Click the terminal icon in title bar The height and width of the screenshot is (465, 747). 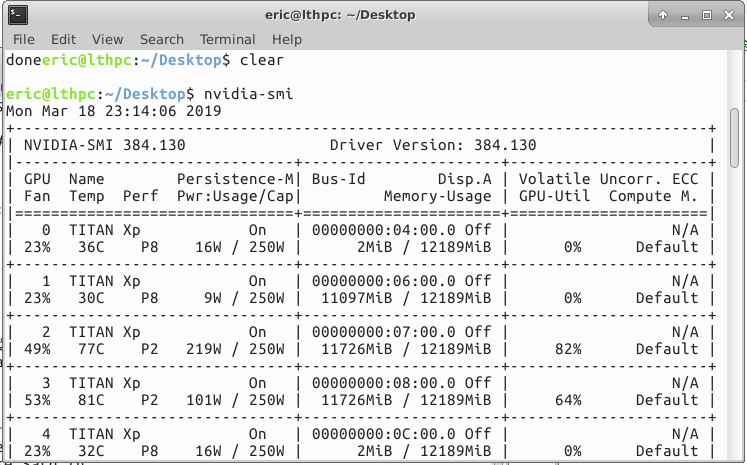pyautogui.click(x=18, y=15)
